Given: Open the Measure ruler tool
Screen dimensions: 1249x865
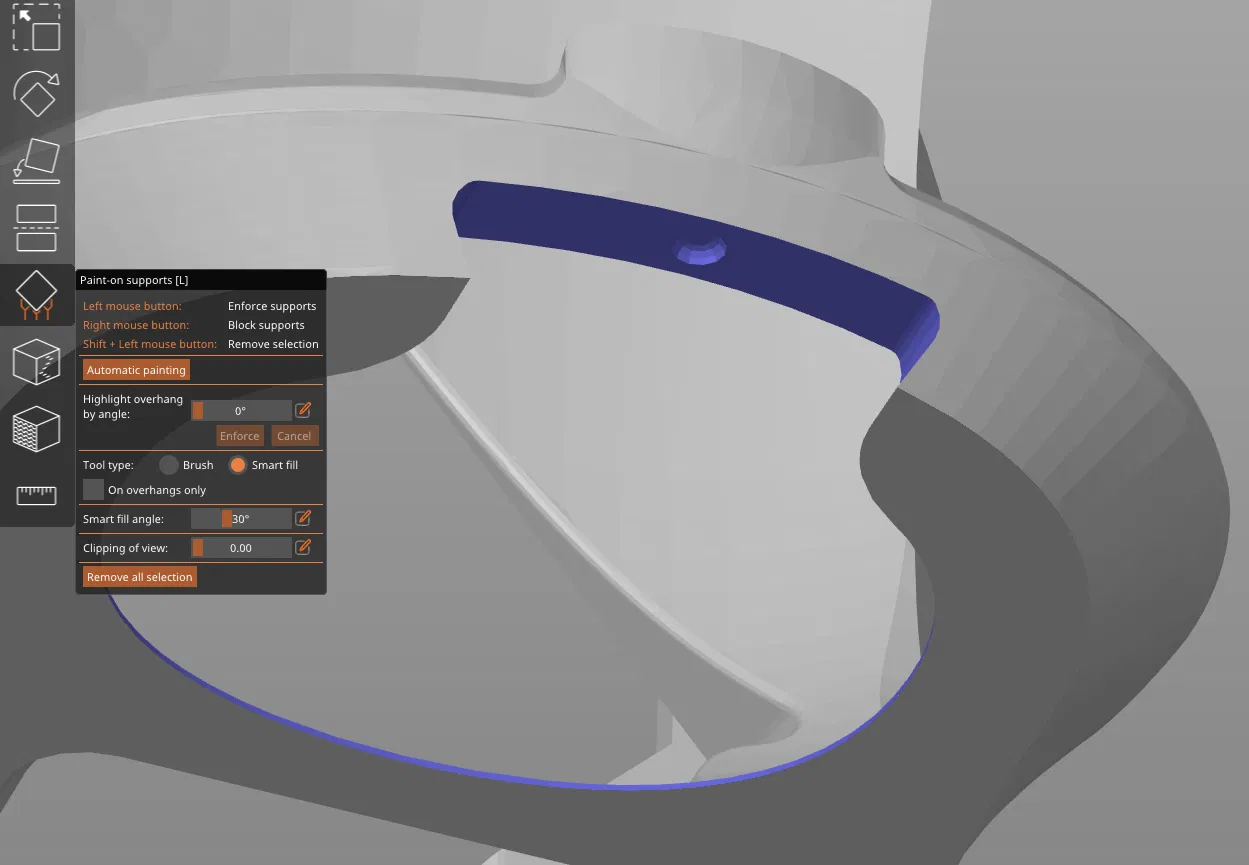Looking at the screenshot, I should [x=37, y=495].
